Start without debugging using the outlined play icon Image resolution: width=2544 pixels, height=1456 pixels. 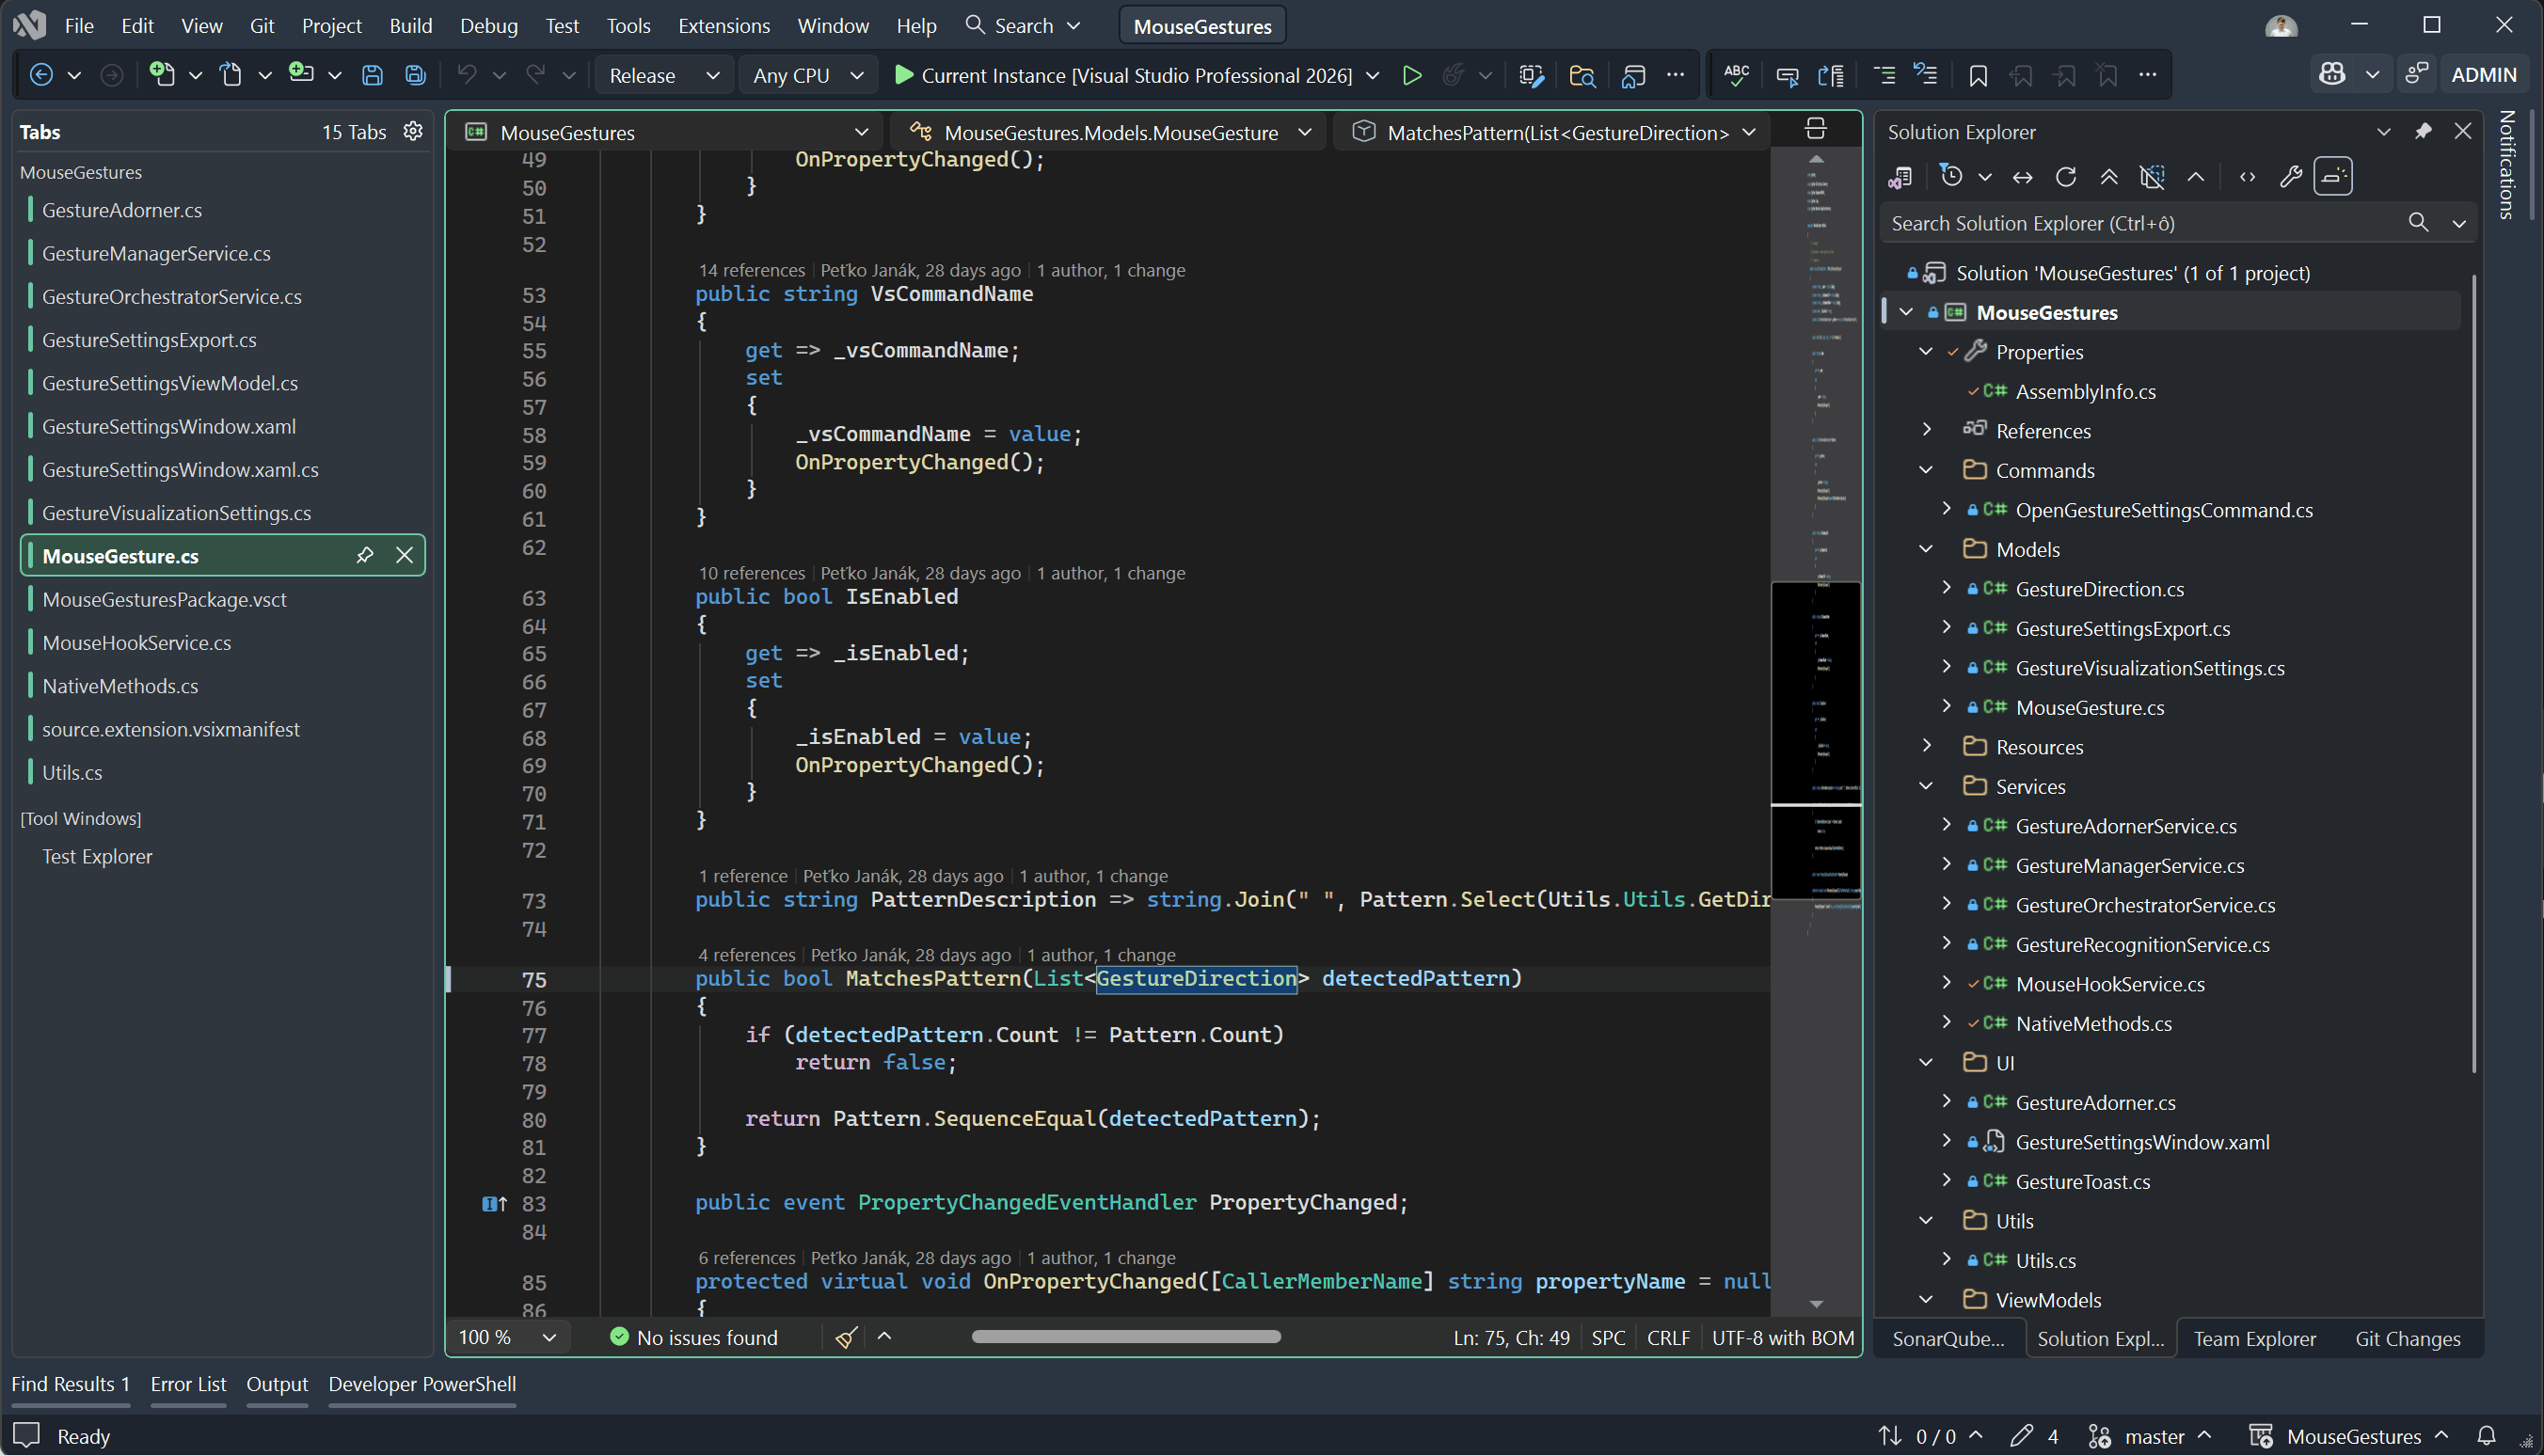[1412, 75]
